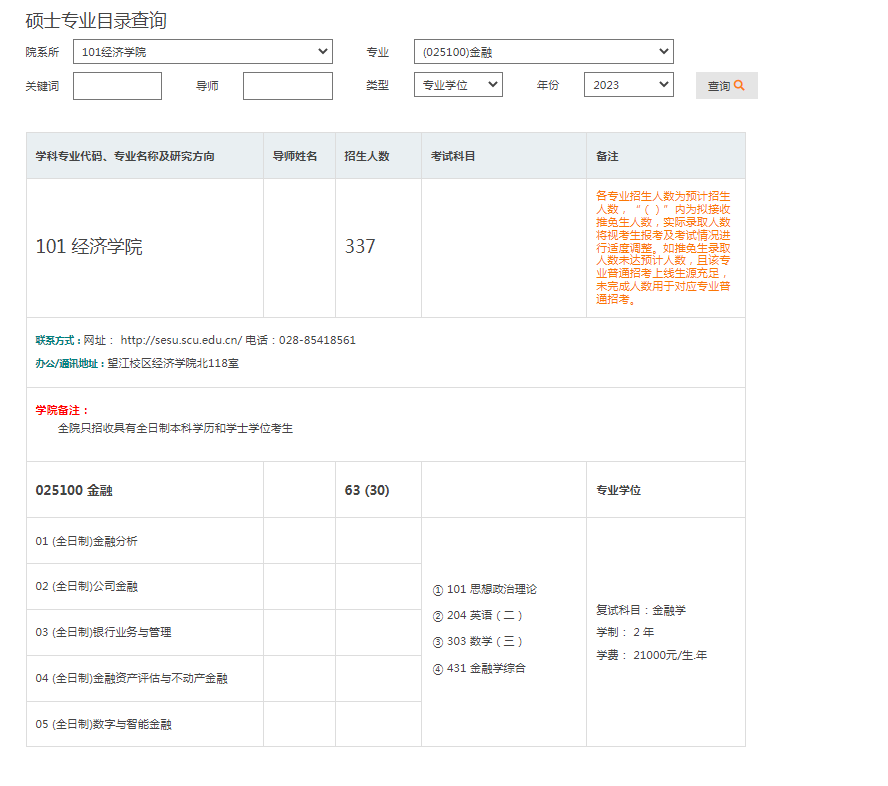Click the 招生人数 column header
888x786 pixels.
pyautogui.click(x=366, y=157)
